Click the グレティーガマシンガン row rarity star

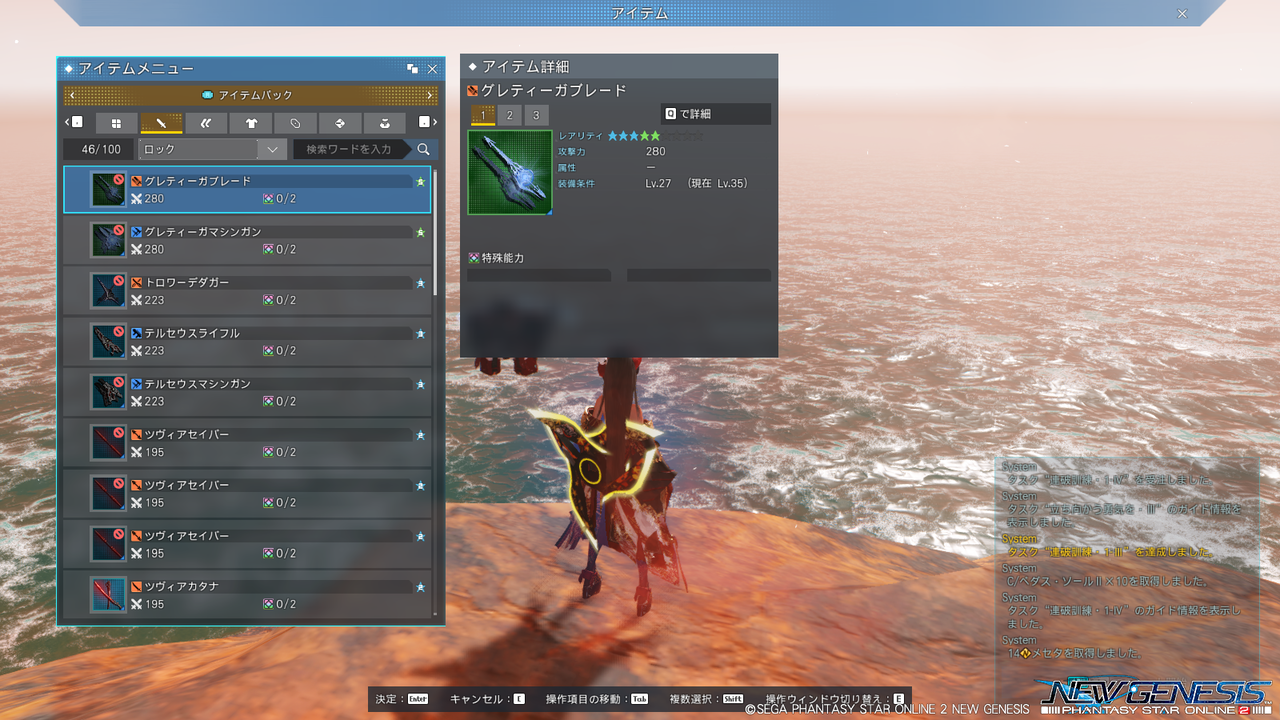[421, 233]
